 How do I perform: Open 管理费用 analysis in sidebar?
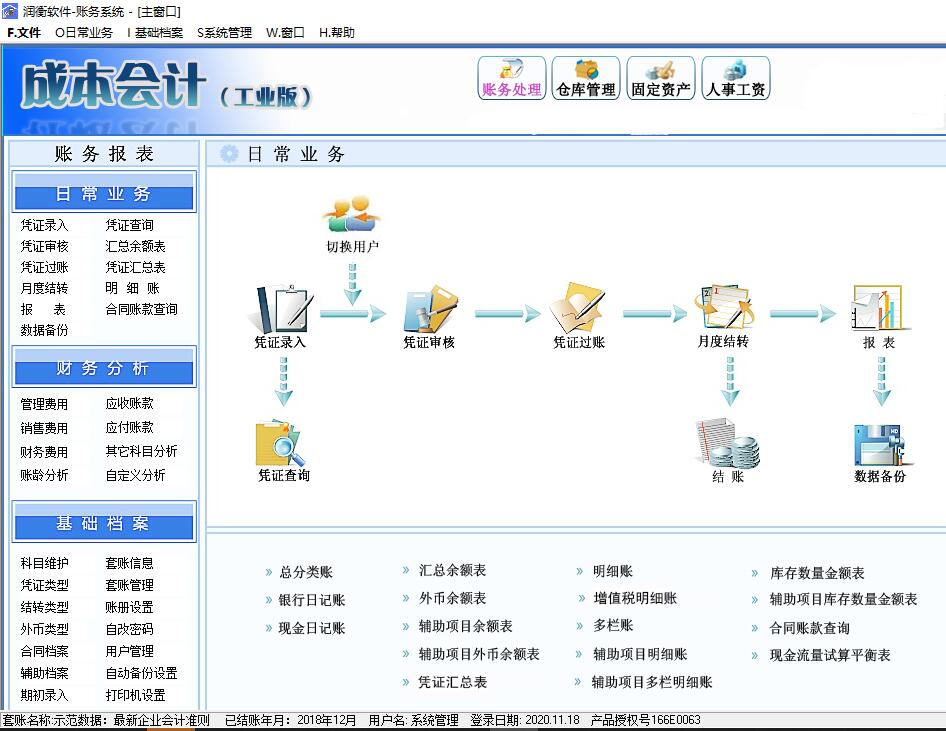44,404
